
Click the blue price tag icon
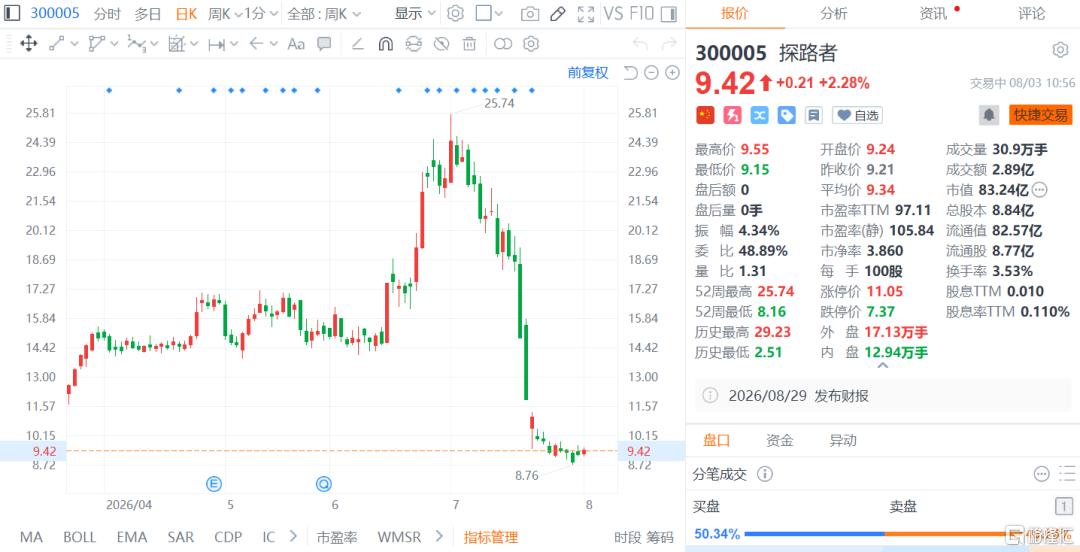[x=787, y=115]
